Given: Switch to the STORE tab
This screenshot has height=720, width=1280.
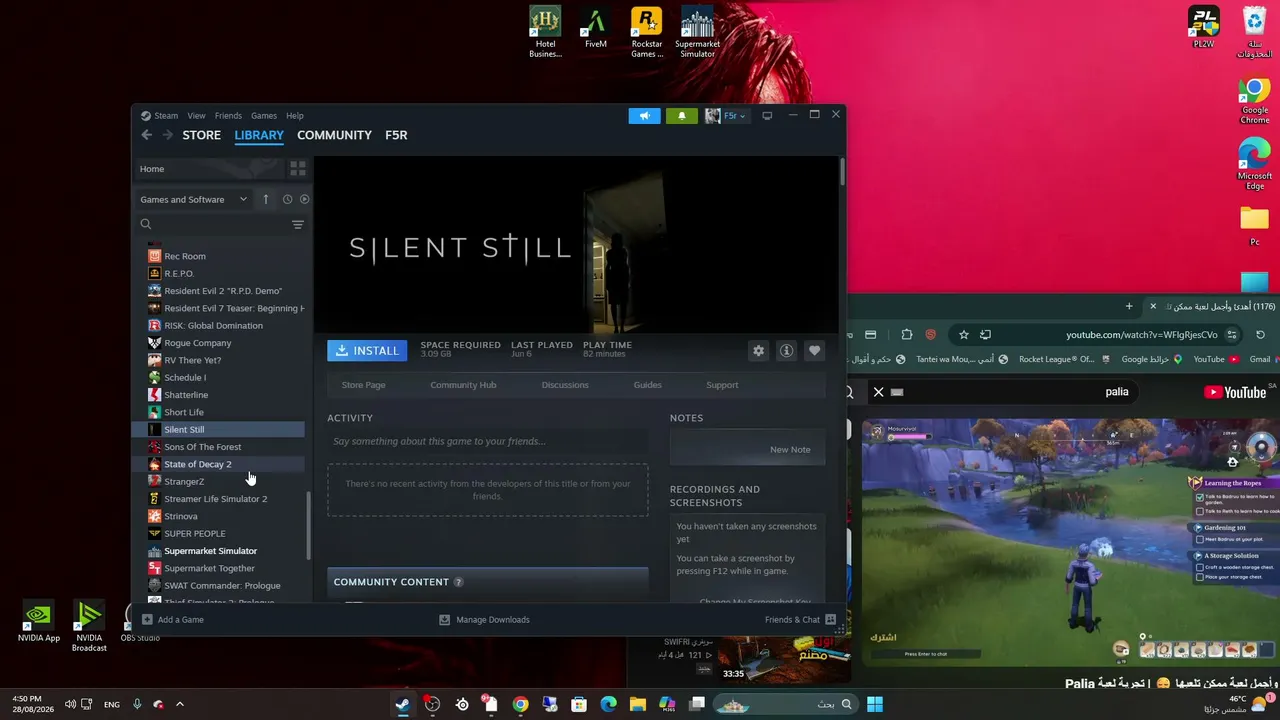Looking at the screenshot, I should (201, 135).
